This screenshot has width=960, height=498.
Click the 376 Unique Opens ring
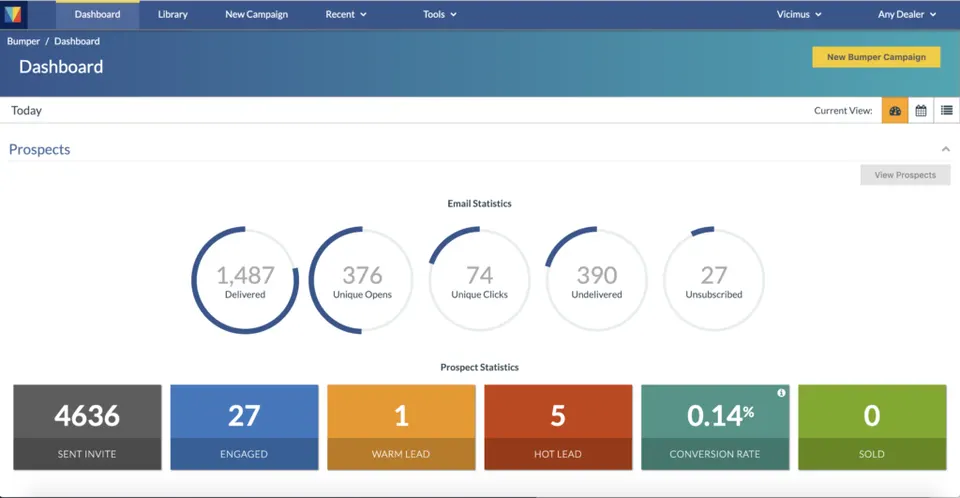pyautogui.click(x=362, y=280)
